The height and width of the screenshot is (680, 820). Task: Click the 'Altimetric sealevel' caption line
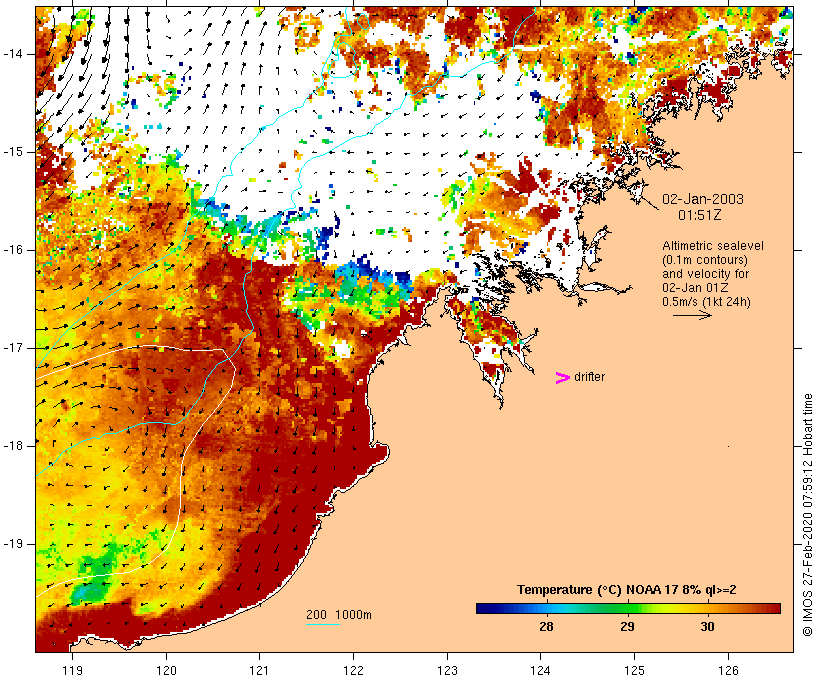[713, 246]
